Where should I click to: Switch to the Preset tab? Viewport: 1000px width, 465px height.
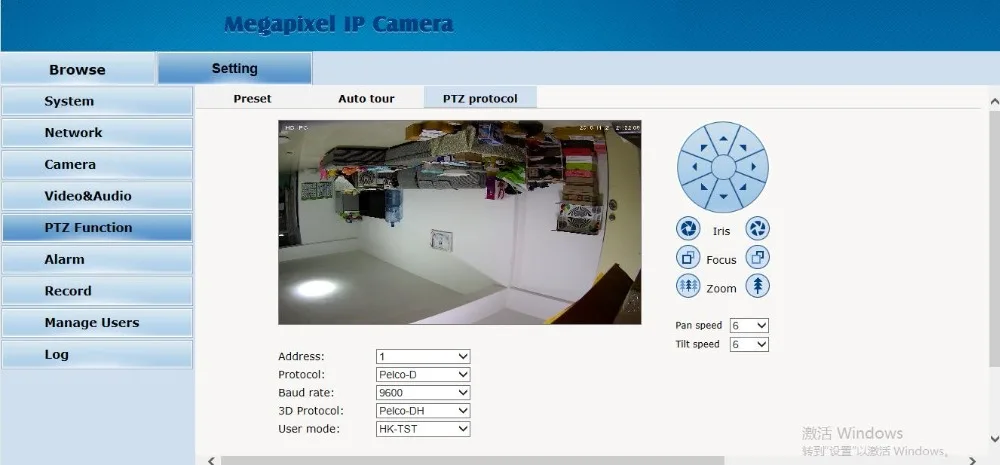(252, 99)
